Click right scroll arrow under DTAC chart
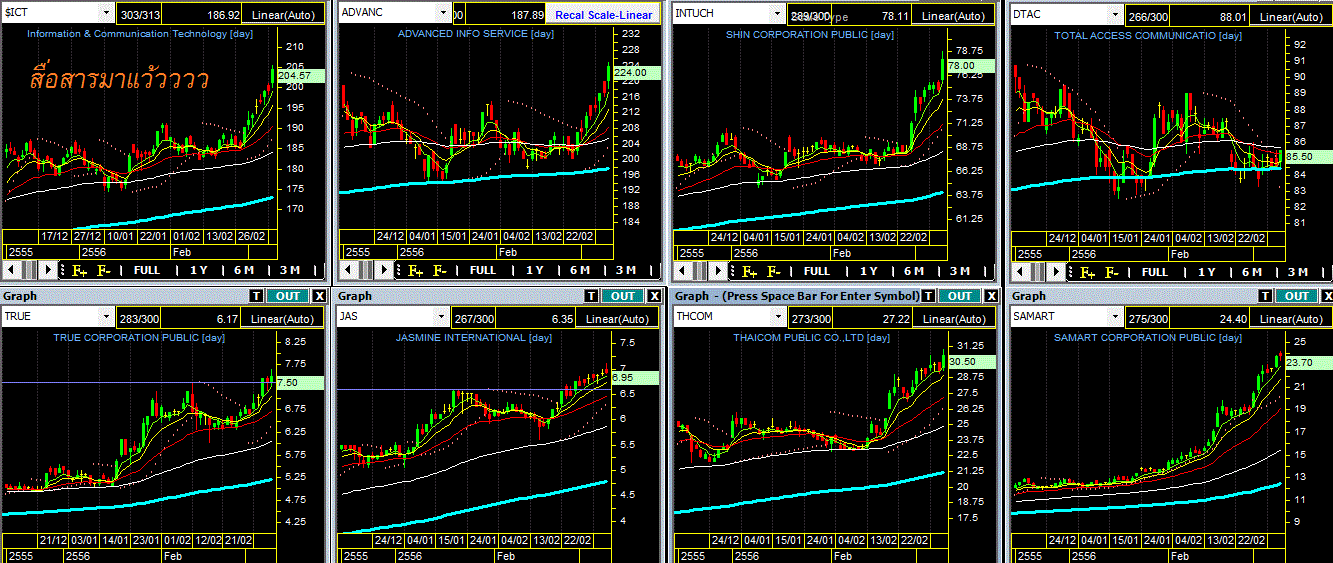The height and width of the screenshot is (563, 1333). coord(1057,271)
